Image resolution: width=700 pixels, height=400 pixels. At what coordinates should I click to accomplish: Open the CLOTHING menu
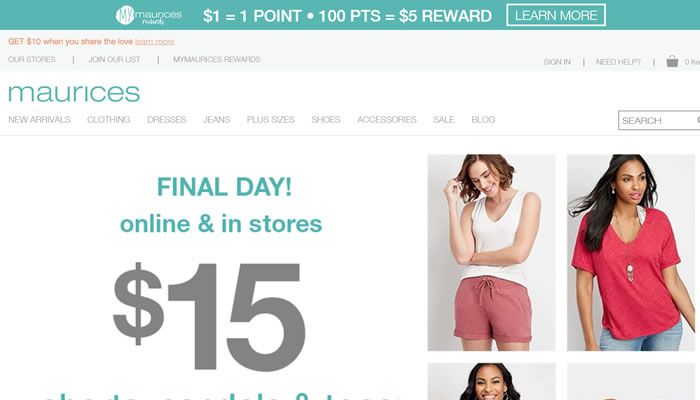108,120
